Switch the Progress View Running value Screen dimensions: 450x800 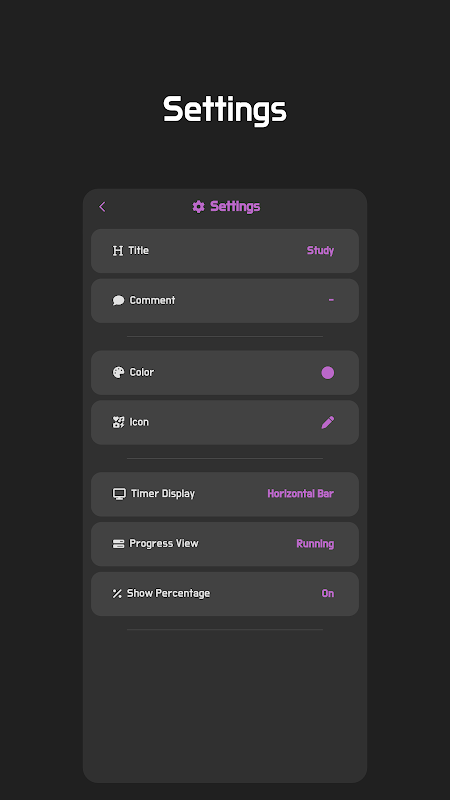click(x=315, y=544)
